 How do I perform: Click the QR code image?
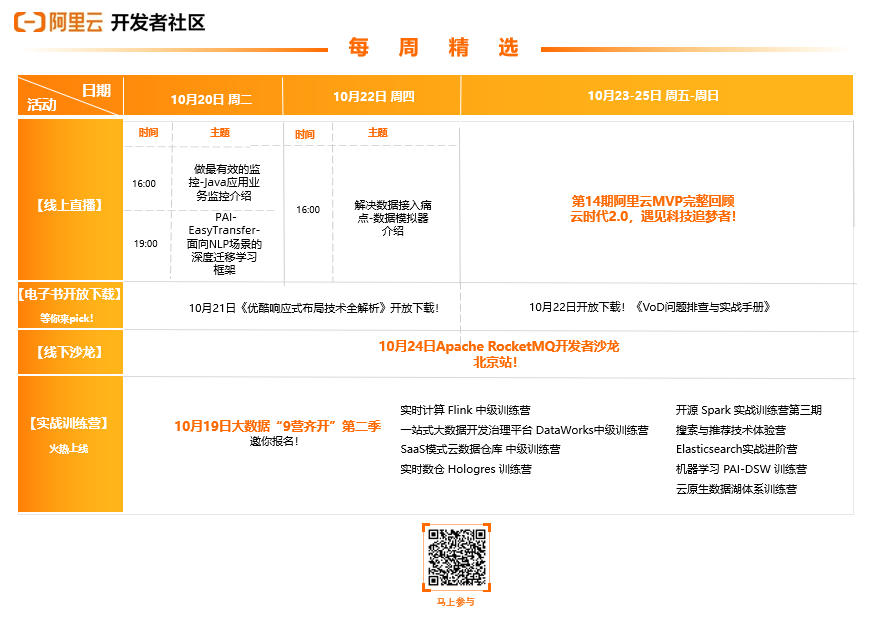point(456,557)
